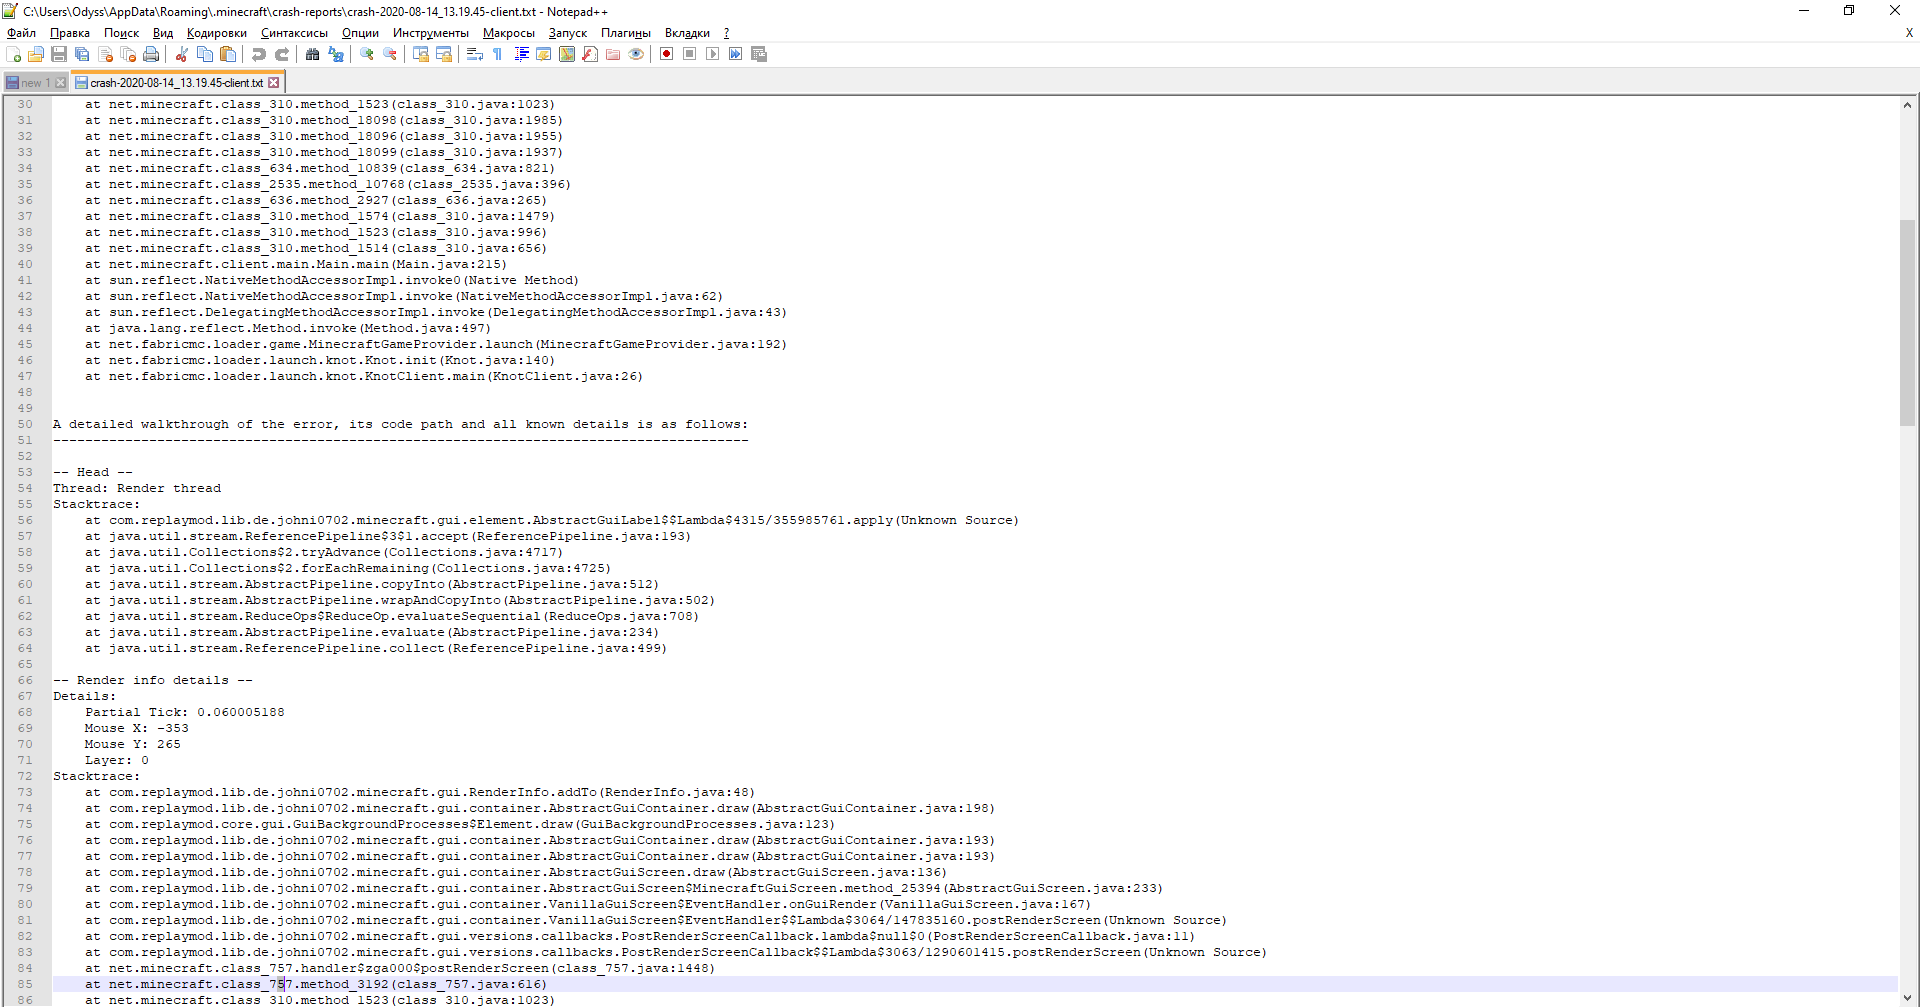Save the current file using the toolbar
Image resolution: width=1920 pixels, height=1007 pixels.
[x=59, y=54]
